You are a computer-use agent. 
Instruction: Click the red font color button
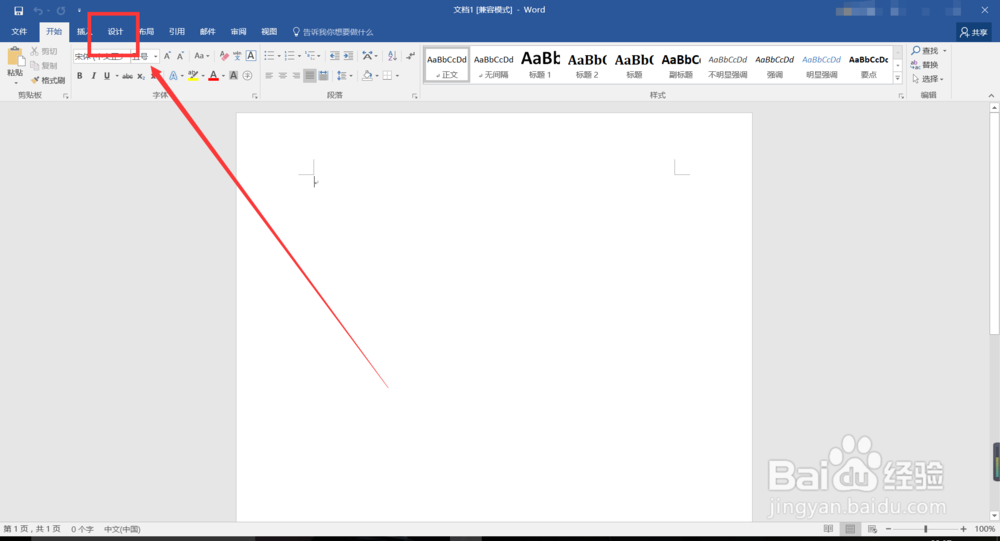click(x=214, y=76)
